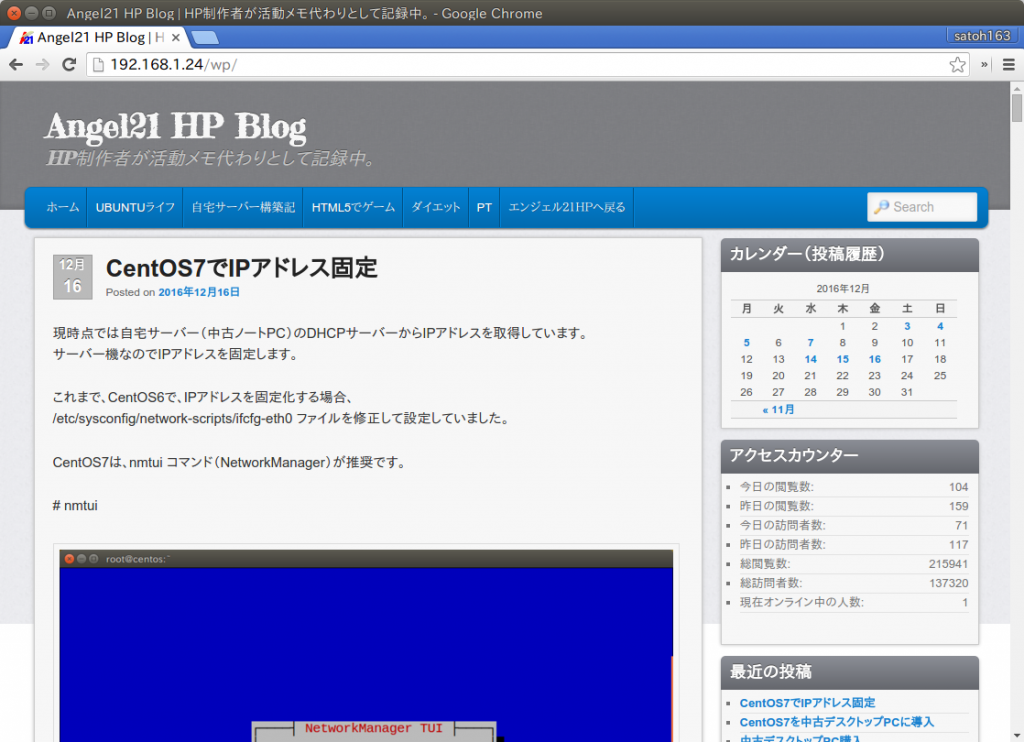Open a new tab
Image resolution: width=1024 pixels, height=742 pixels.
pyautogui.click(x=205, y=38)
